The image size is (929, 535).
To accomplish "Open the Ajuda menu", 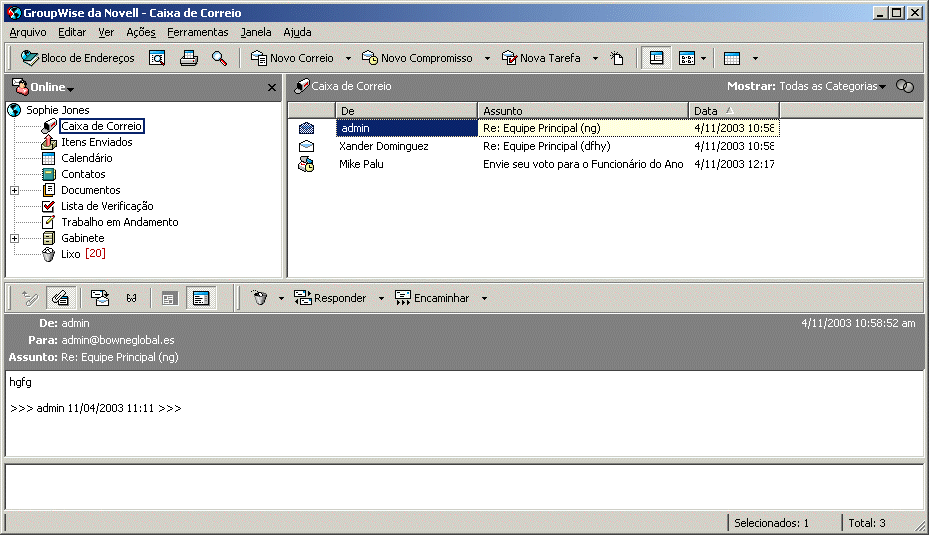I will click(x=297, y=32).
